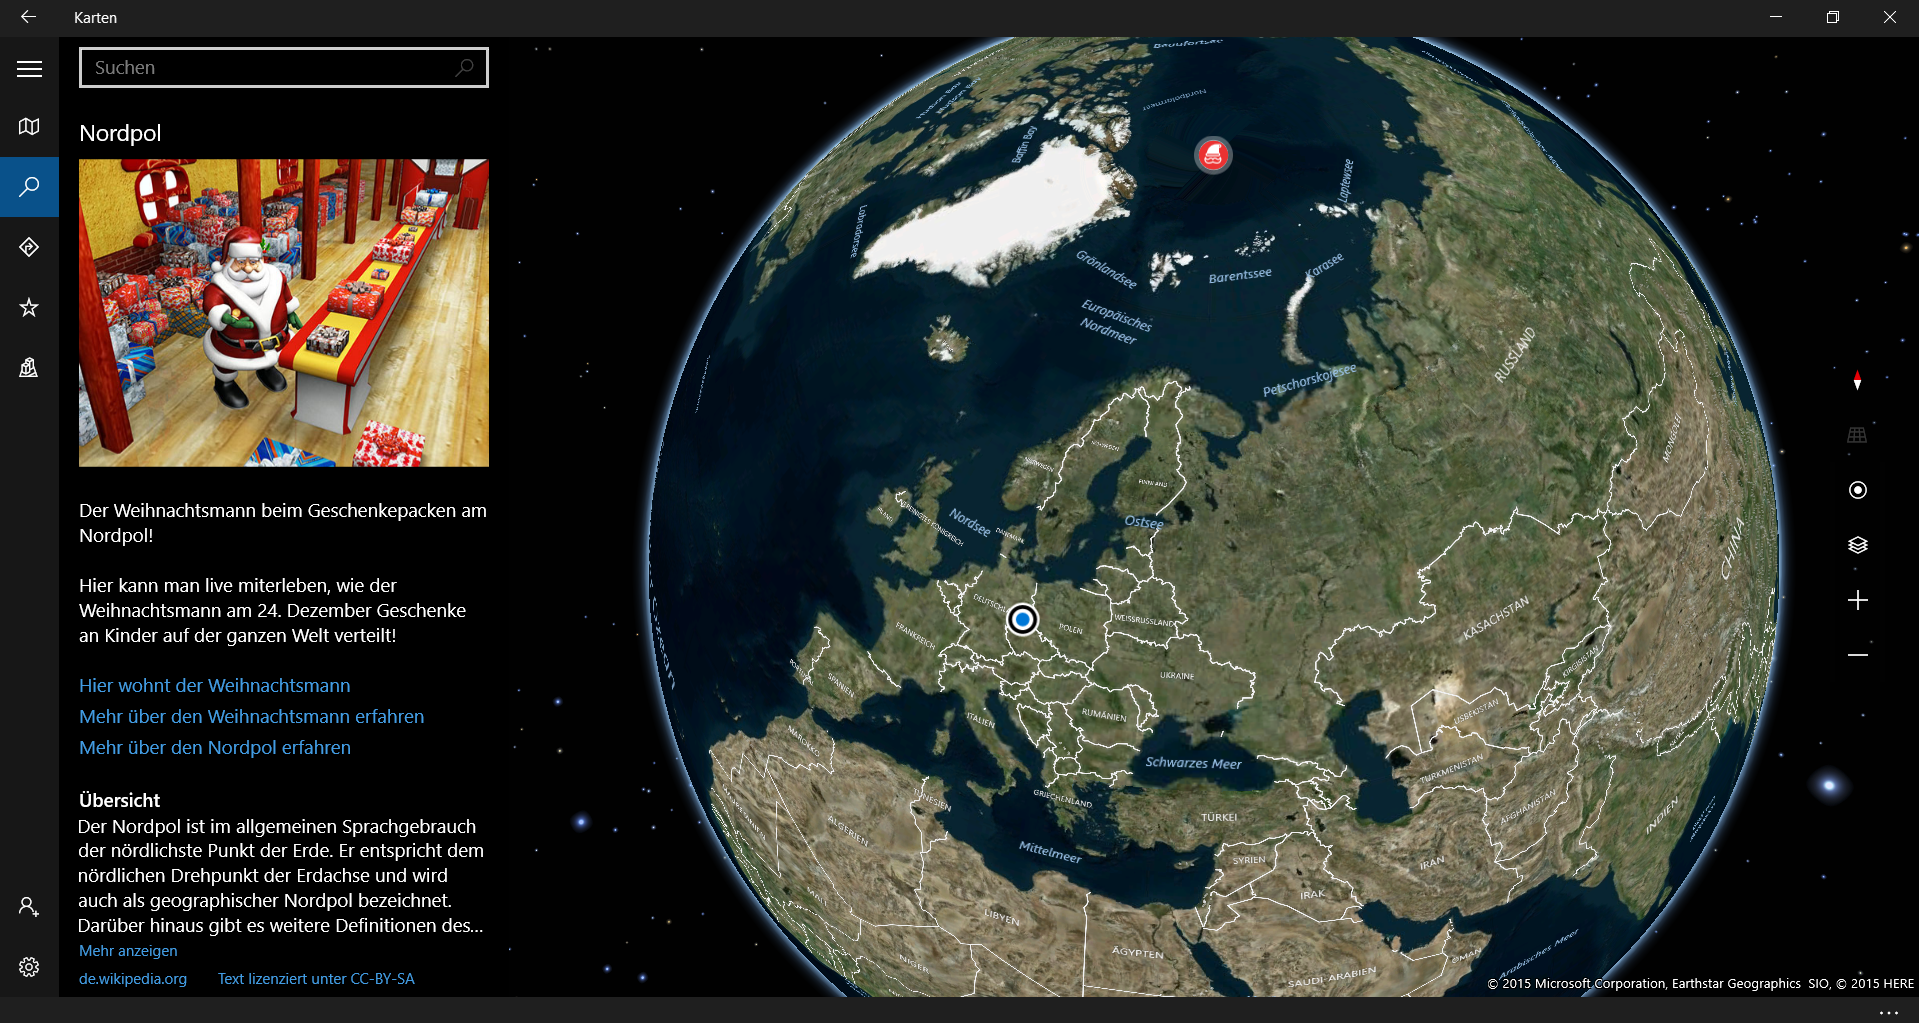1919x1023 pixels.
Task: Switch to the Map view icon
Action: tap(29, 126)
